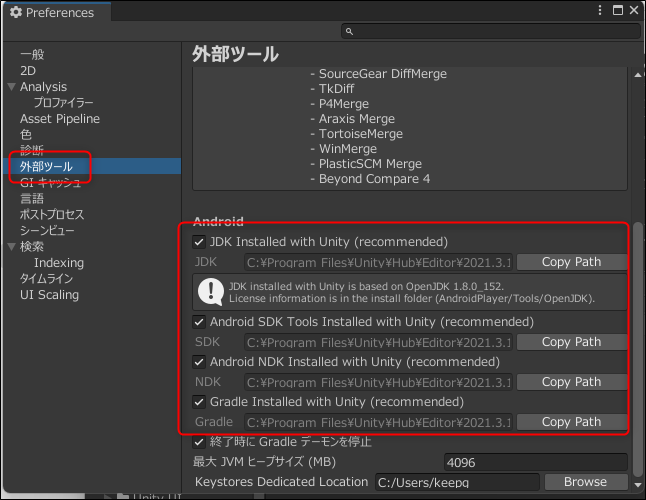Click the JDK info exclamation icon

[211, 292]
